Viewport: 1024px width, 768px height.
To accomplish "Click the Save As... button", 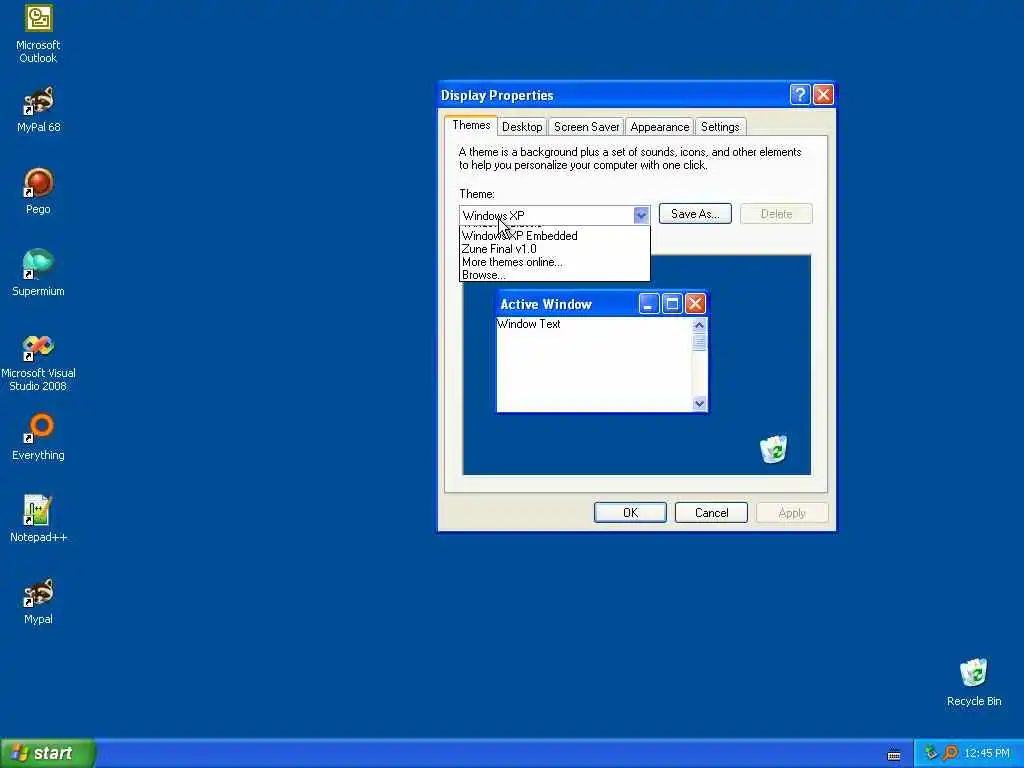I will (x=695, y=214).
